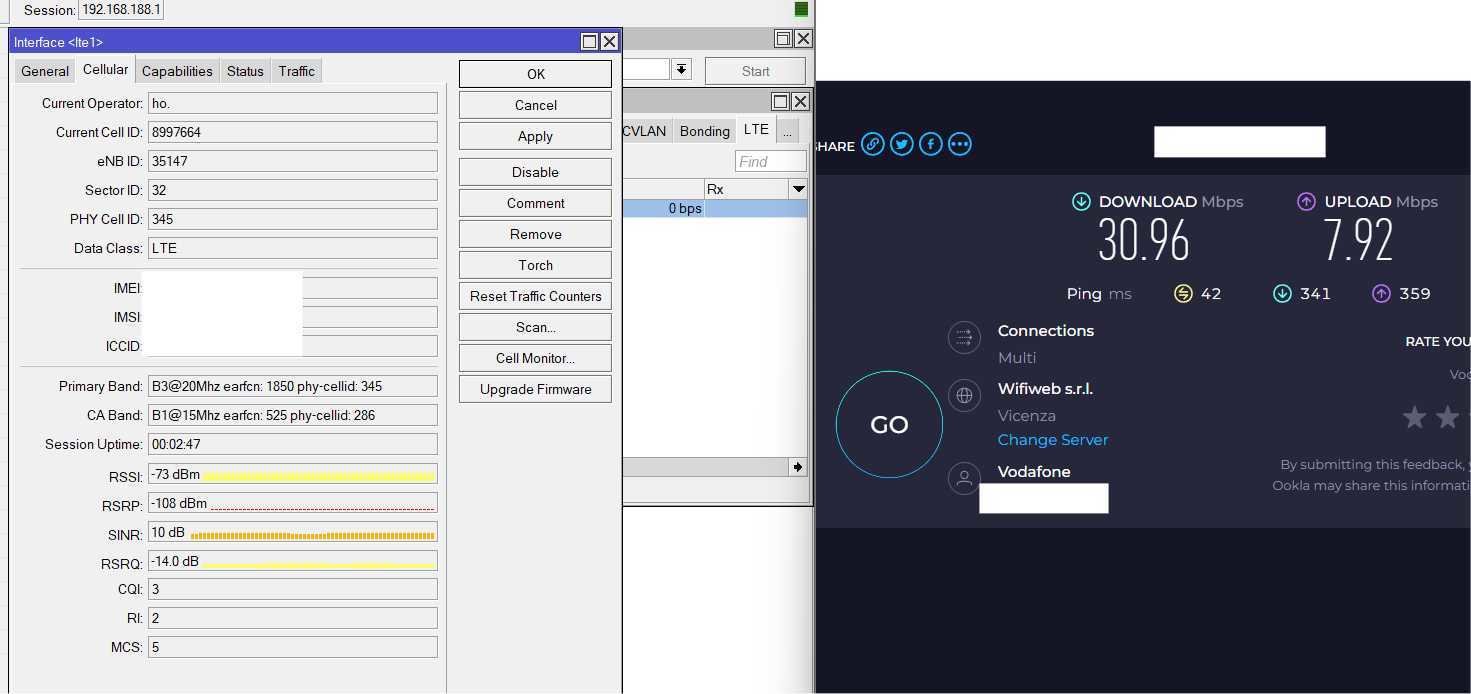Rate with the first star
The height and width of the screenshot is (694, 1471).
point(1414,417)
